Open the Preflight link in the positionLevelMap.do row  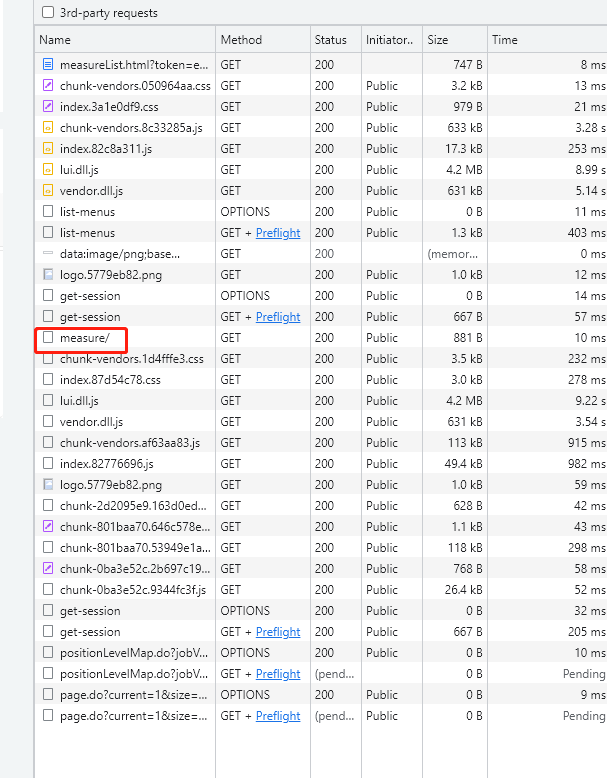(x=278, y=674)
